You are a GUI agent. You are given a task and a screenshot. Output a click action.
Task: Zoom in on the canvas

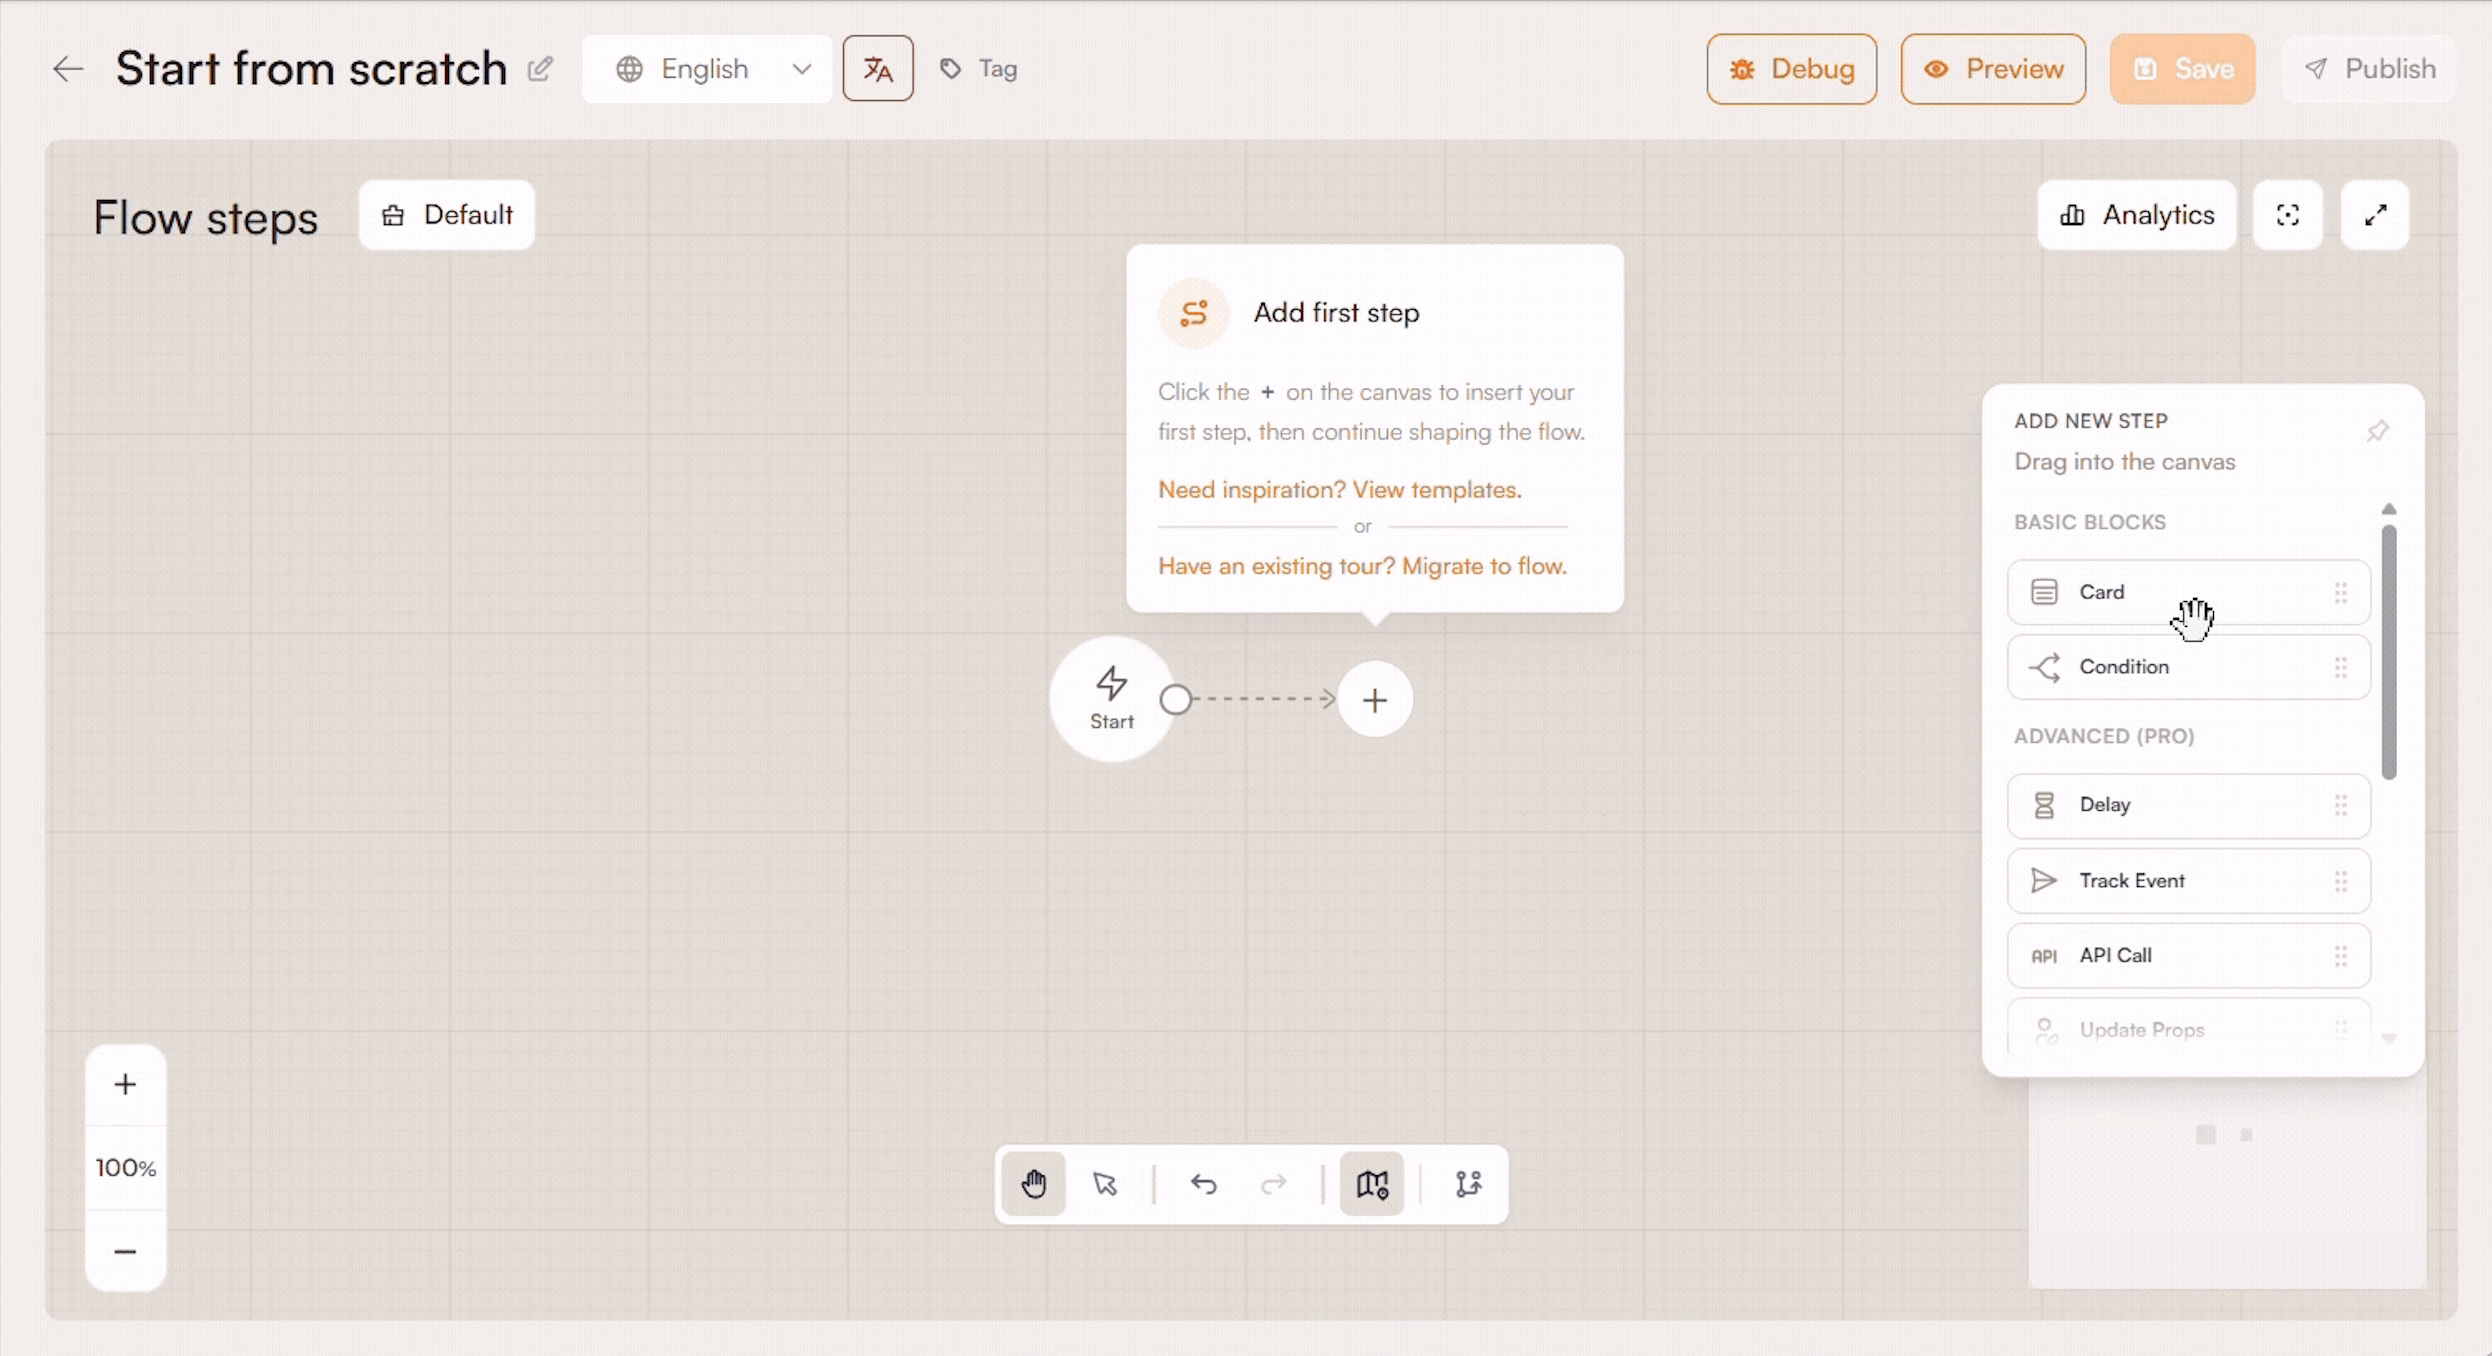(125, 1085)
